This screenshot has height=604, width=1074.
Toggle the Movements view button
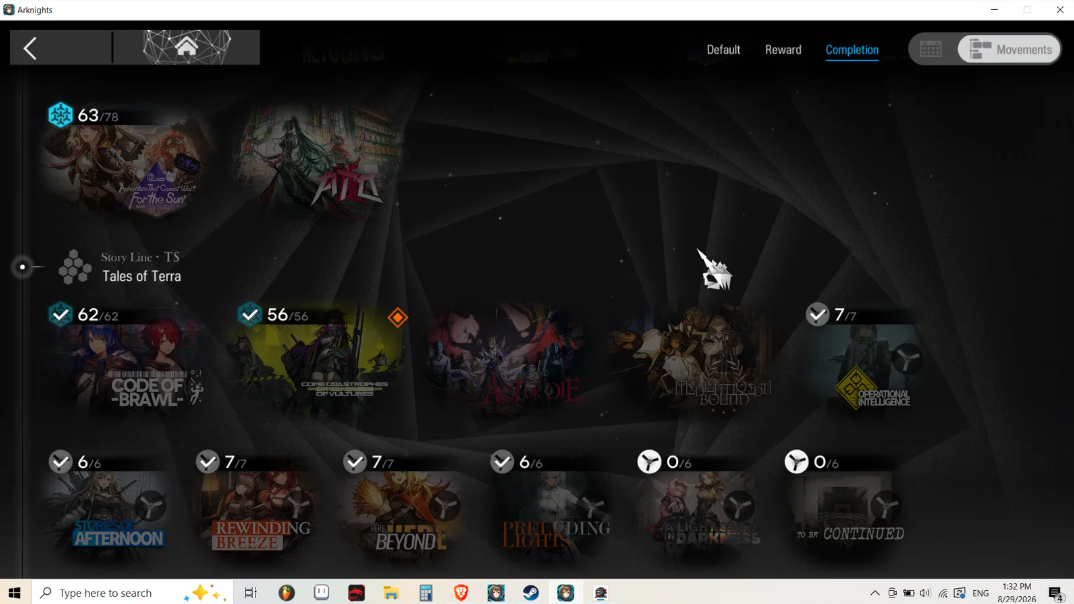1010,49
